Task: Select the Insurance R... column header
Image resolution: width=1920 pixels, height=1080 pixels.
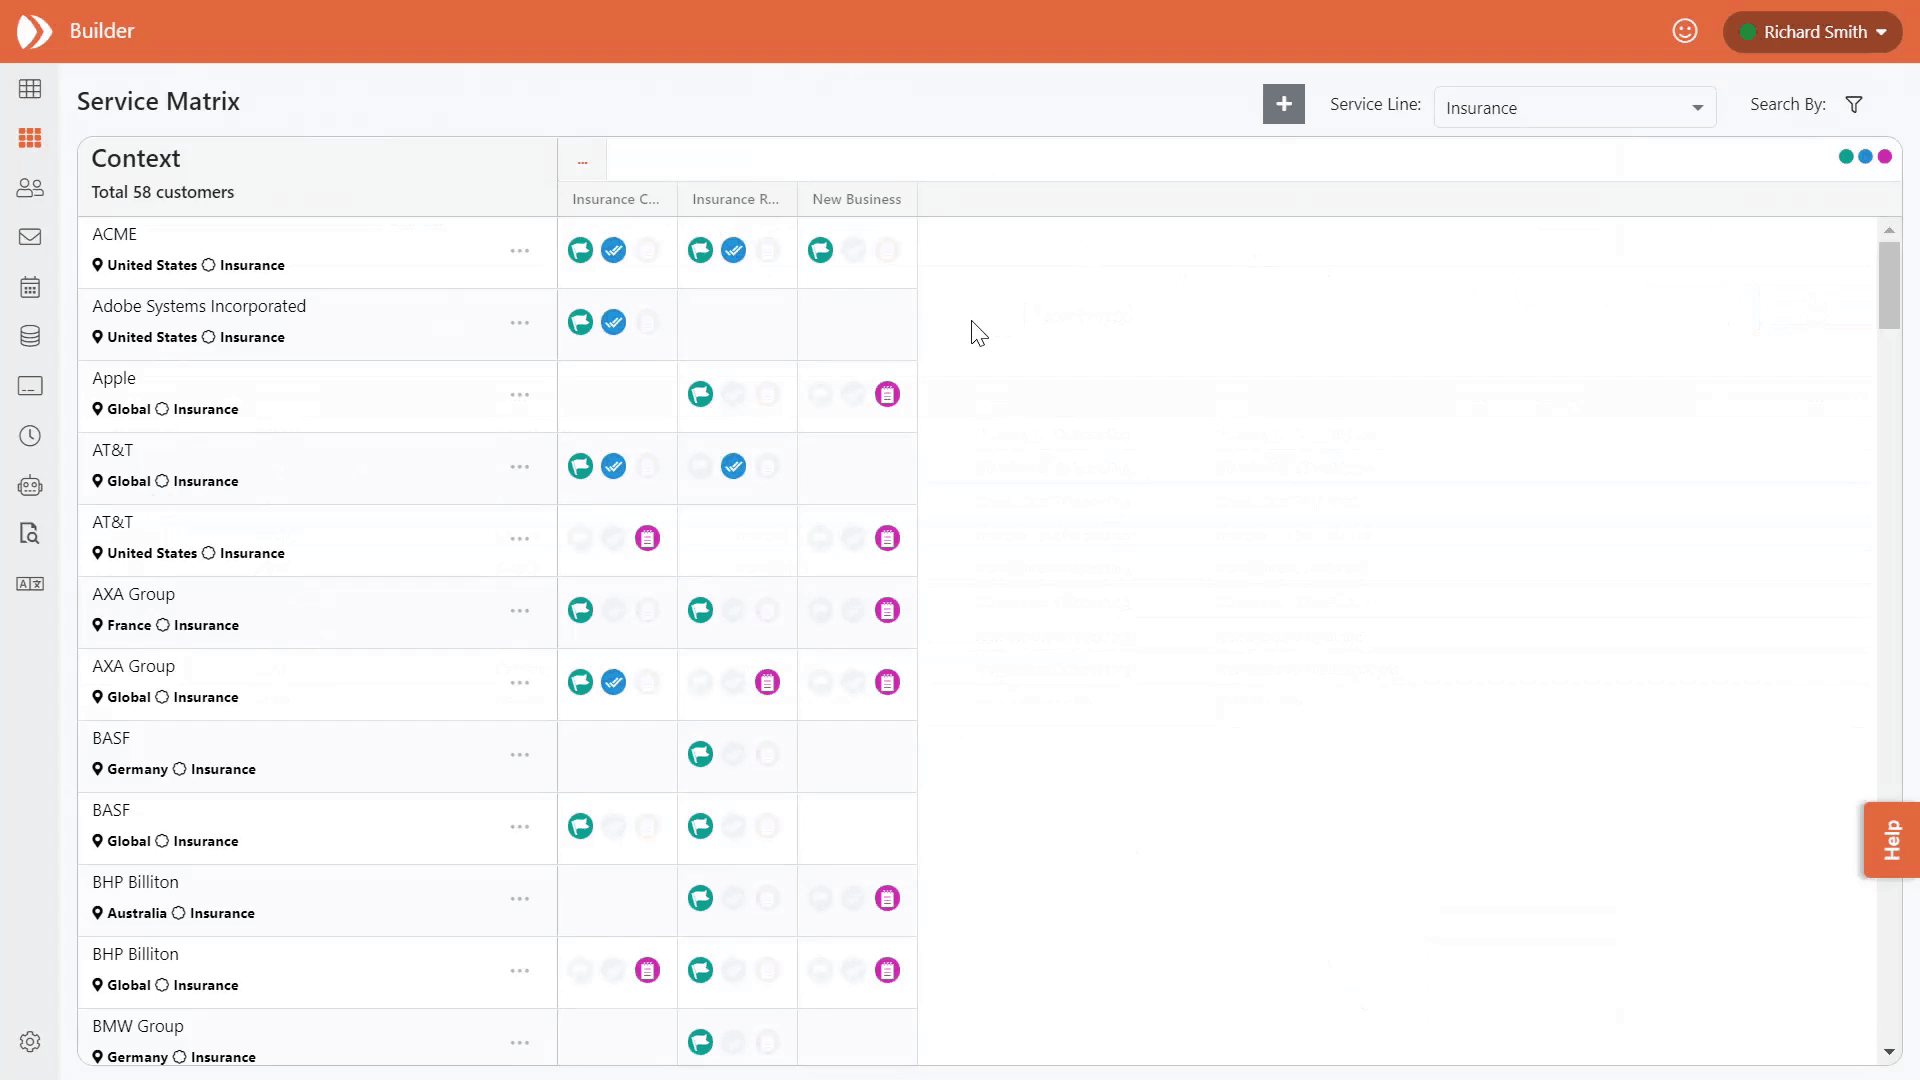Action: [735, 199]
